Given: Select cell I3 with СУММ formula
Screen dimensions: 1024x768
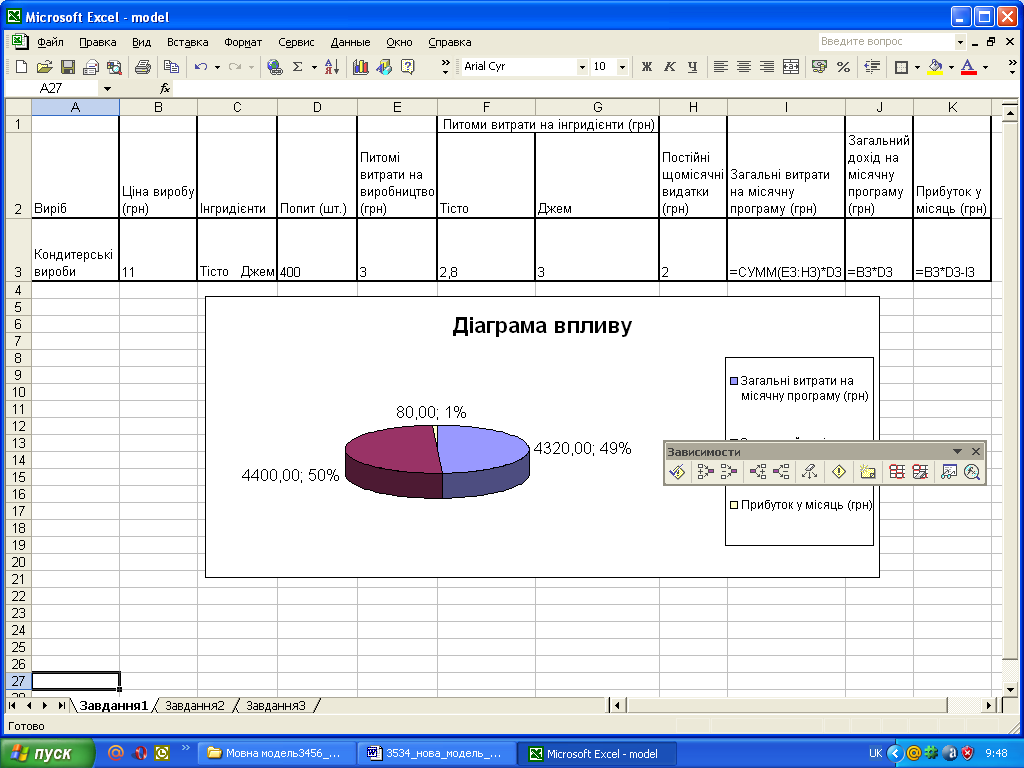Looking at the screenshot, I should click(786, 249).
